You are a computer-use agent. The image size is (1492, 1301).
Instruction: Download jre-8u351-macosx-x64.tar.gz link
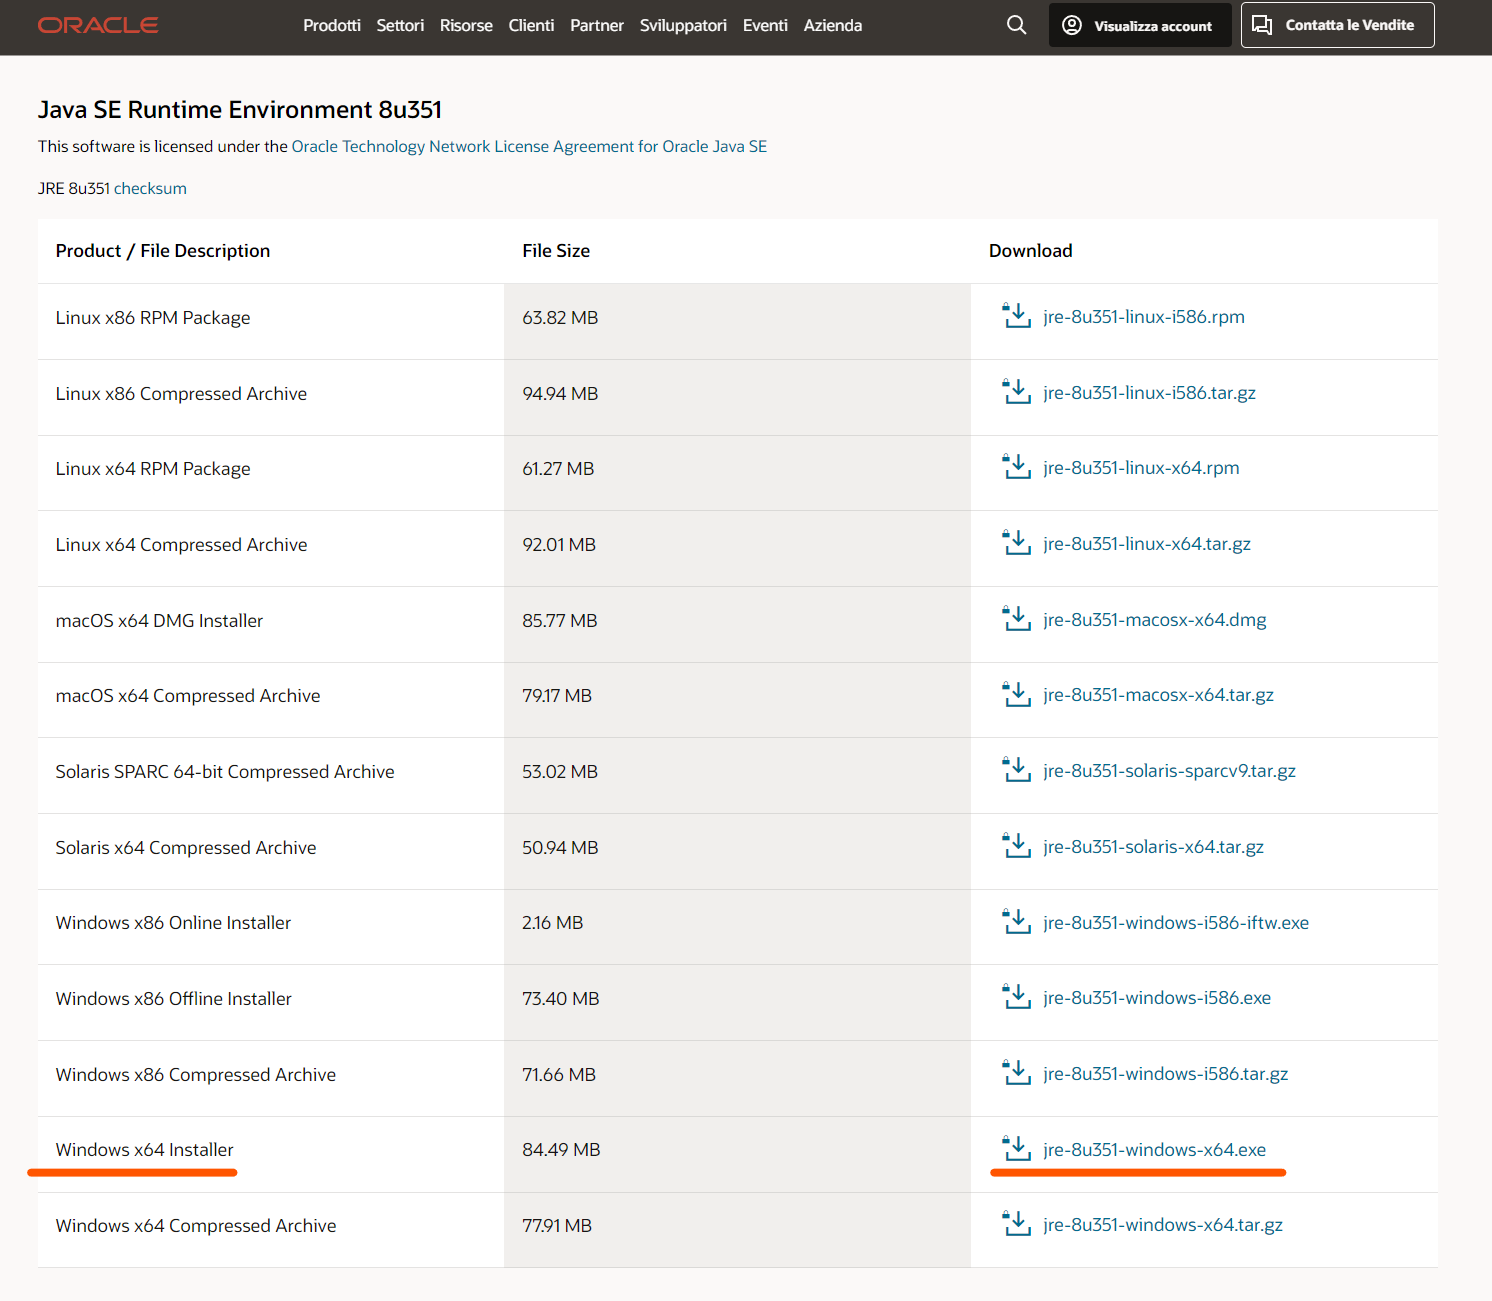coord(1158,695)
